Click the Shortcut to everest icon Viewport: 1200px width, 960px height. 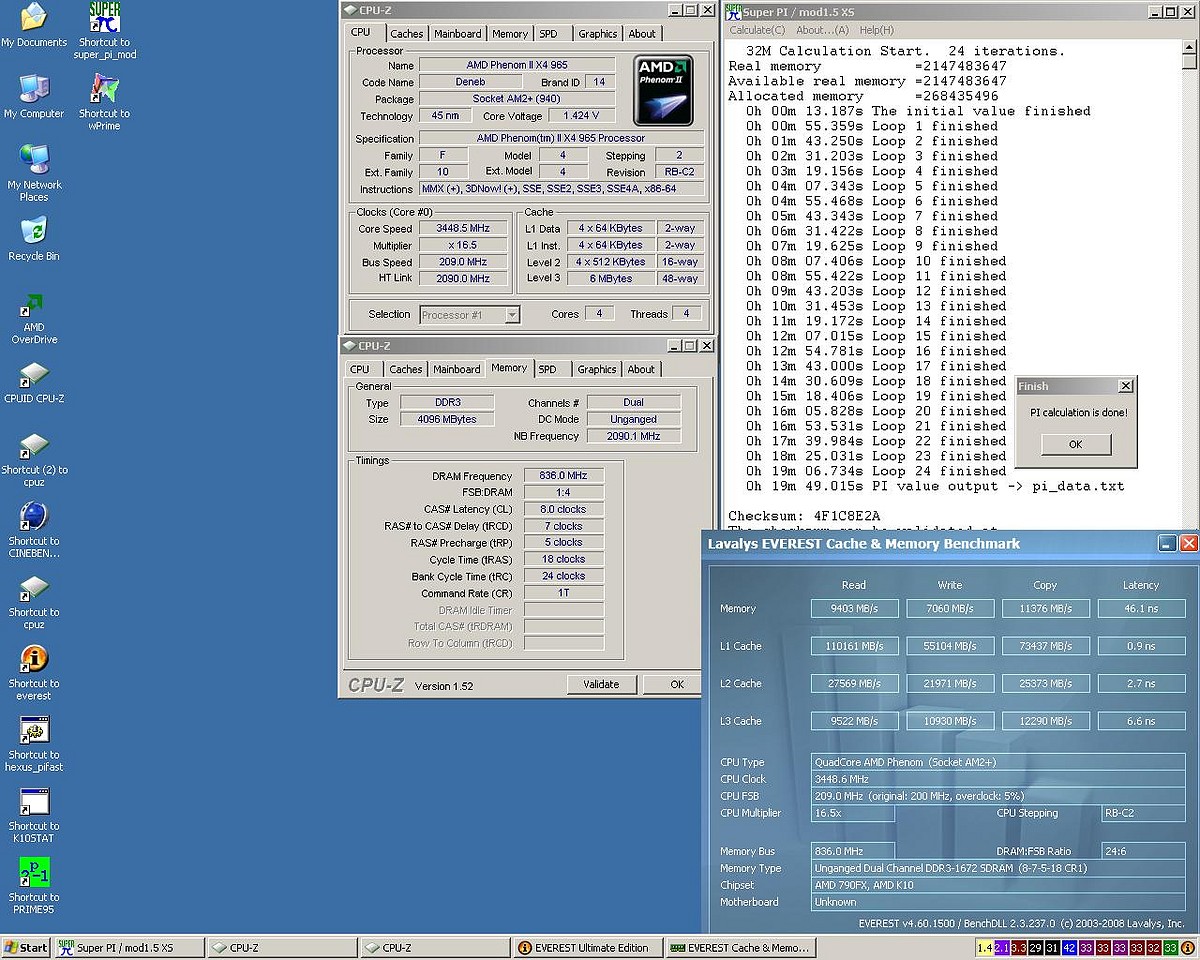[x=34, y=673]
